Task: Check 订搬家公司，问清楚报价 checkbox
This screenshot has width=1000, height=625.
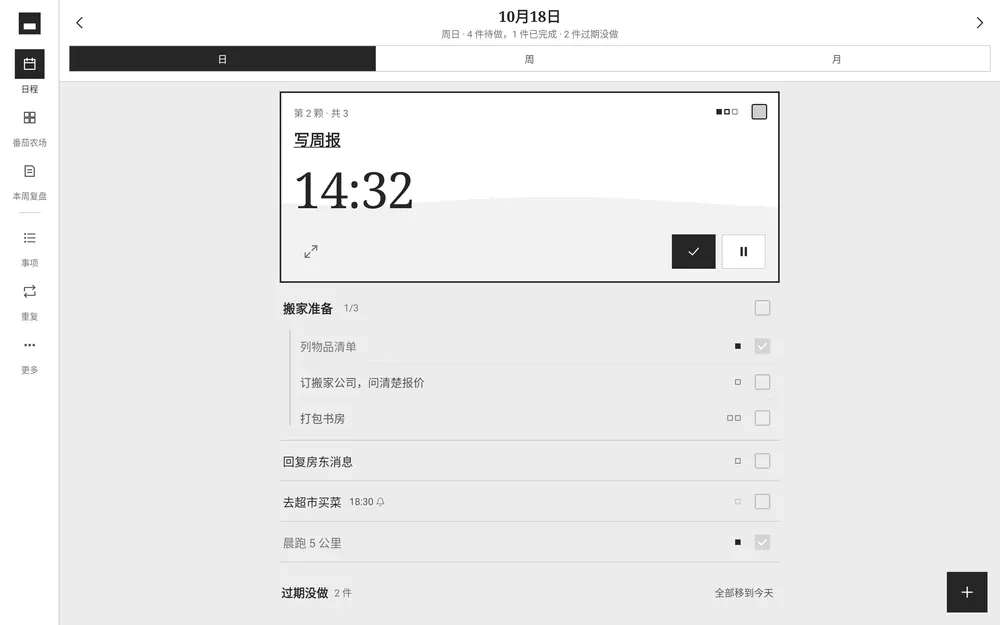Action: pos(762,382)
